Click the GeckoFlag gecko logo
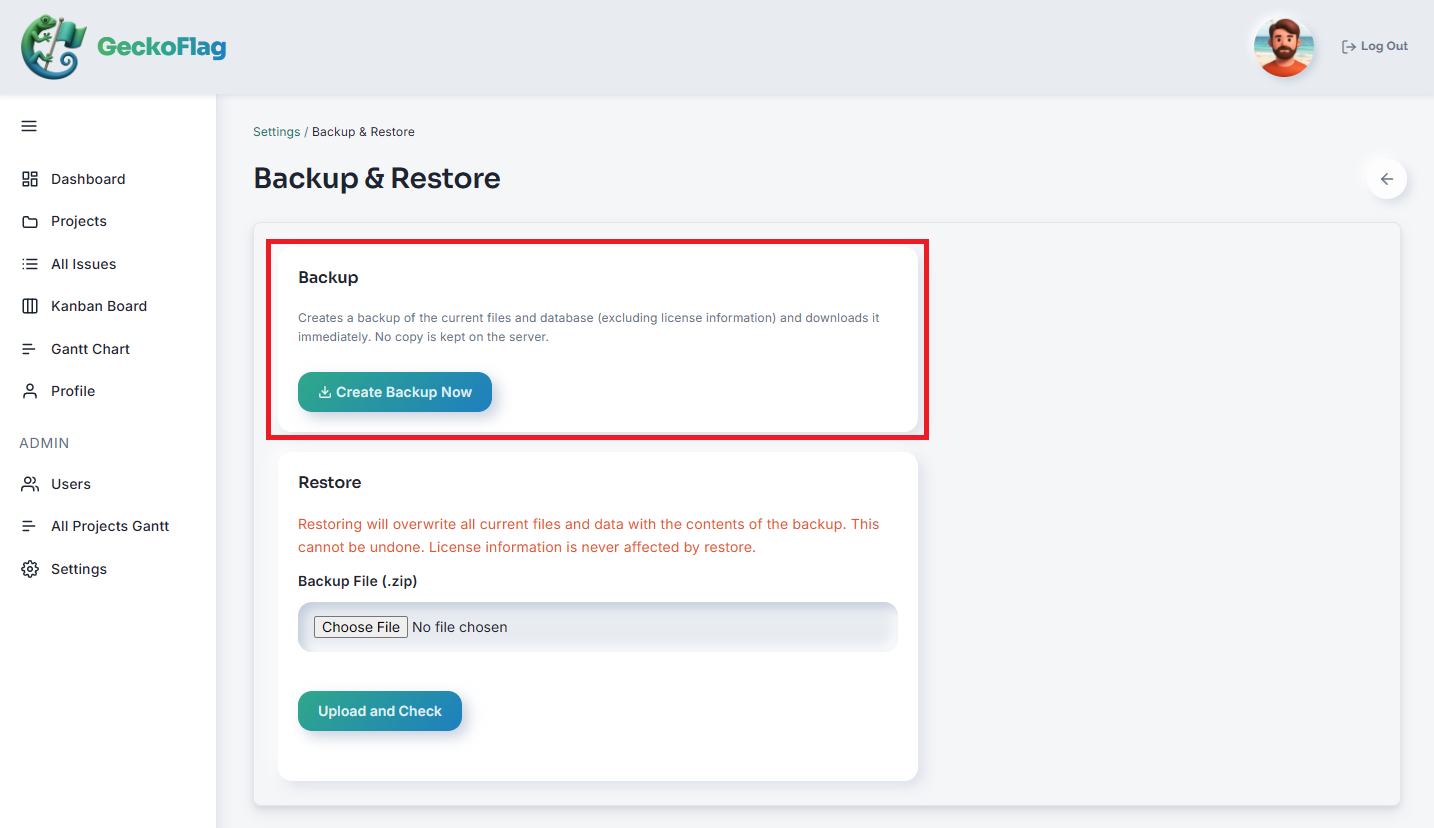The image size is (1434, 828). click(54, 47)
